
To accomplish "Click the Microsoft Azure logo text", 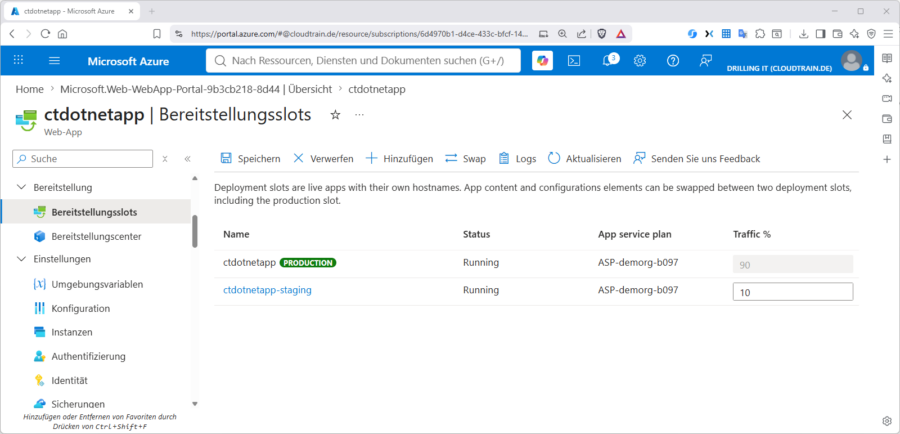I will click(x=128, y=61).
